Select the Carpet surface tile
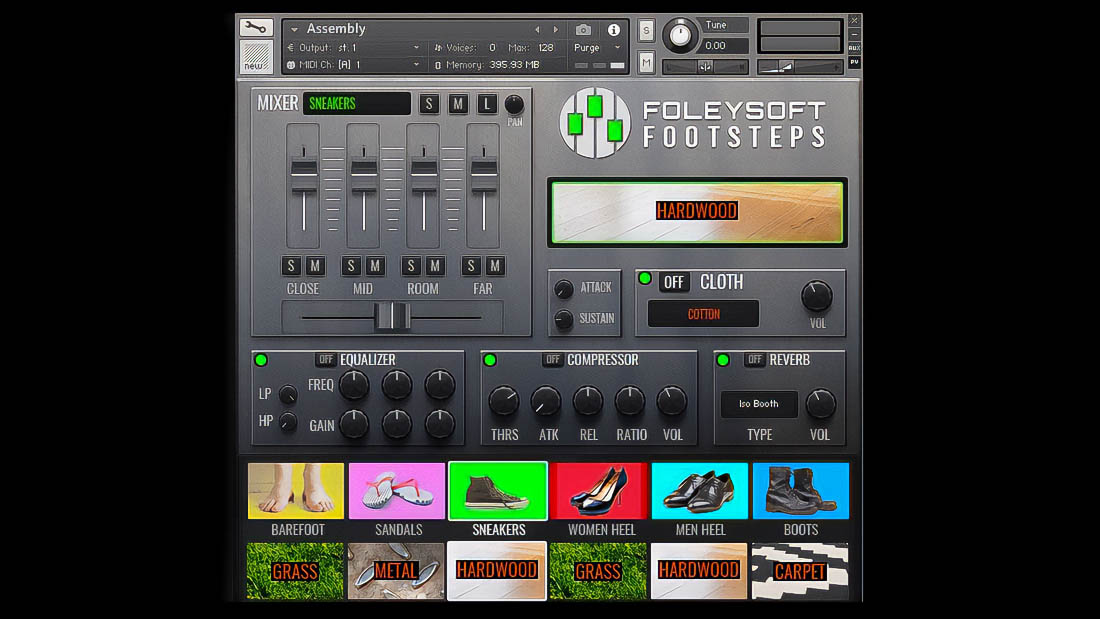The image size is (1100, 619). [x=800, y=571]
